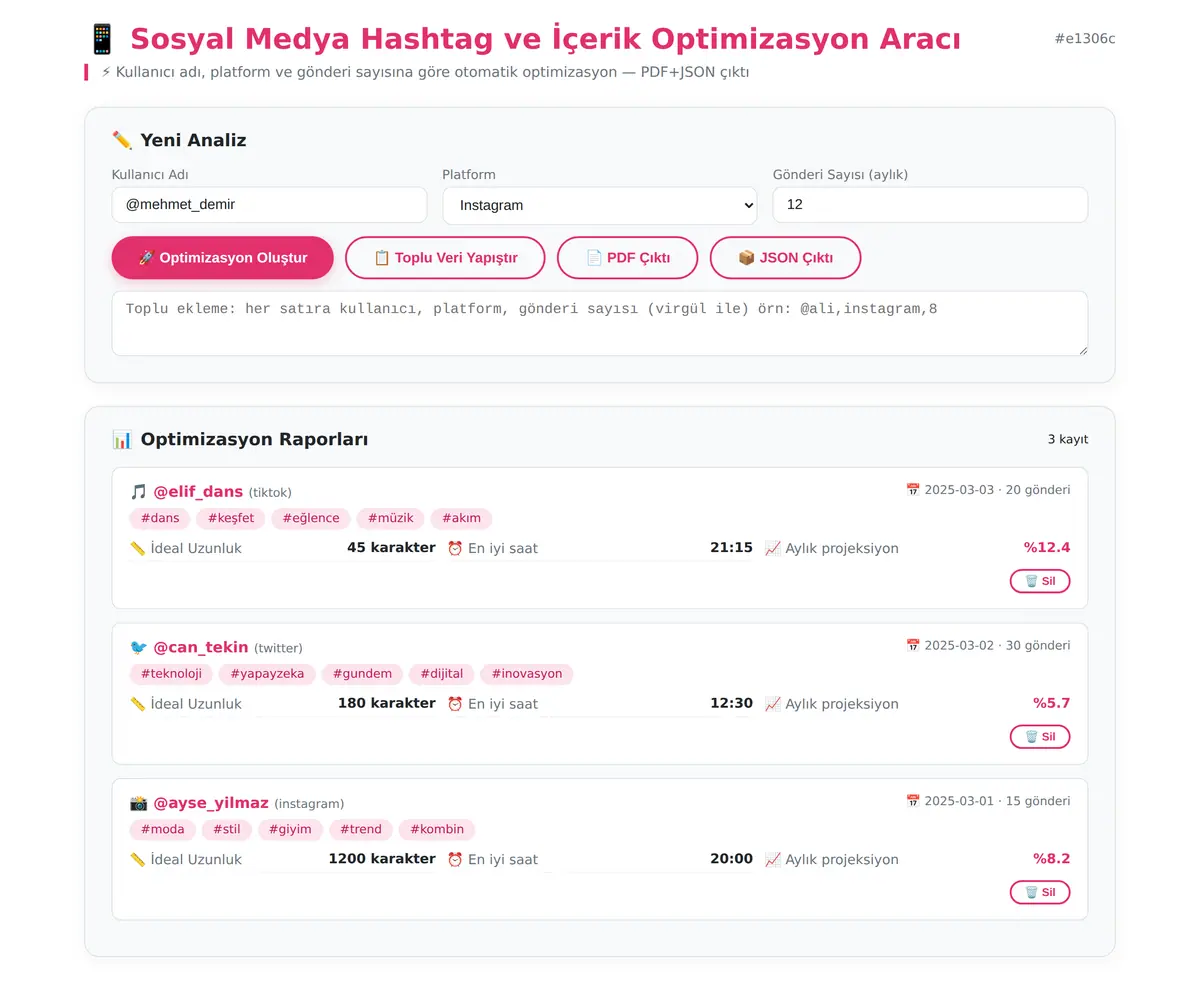1200x1002 pixels.
Task: Click the calendar icon next to 2025-03-02
Action: [912, 645]
